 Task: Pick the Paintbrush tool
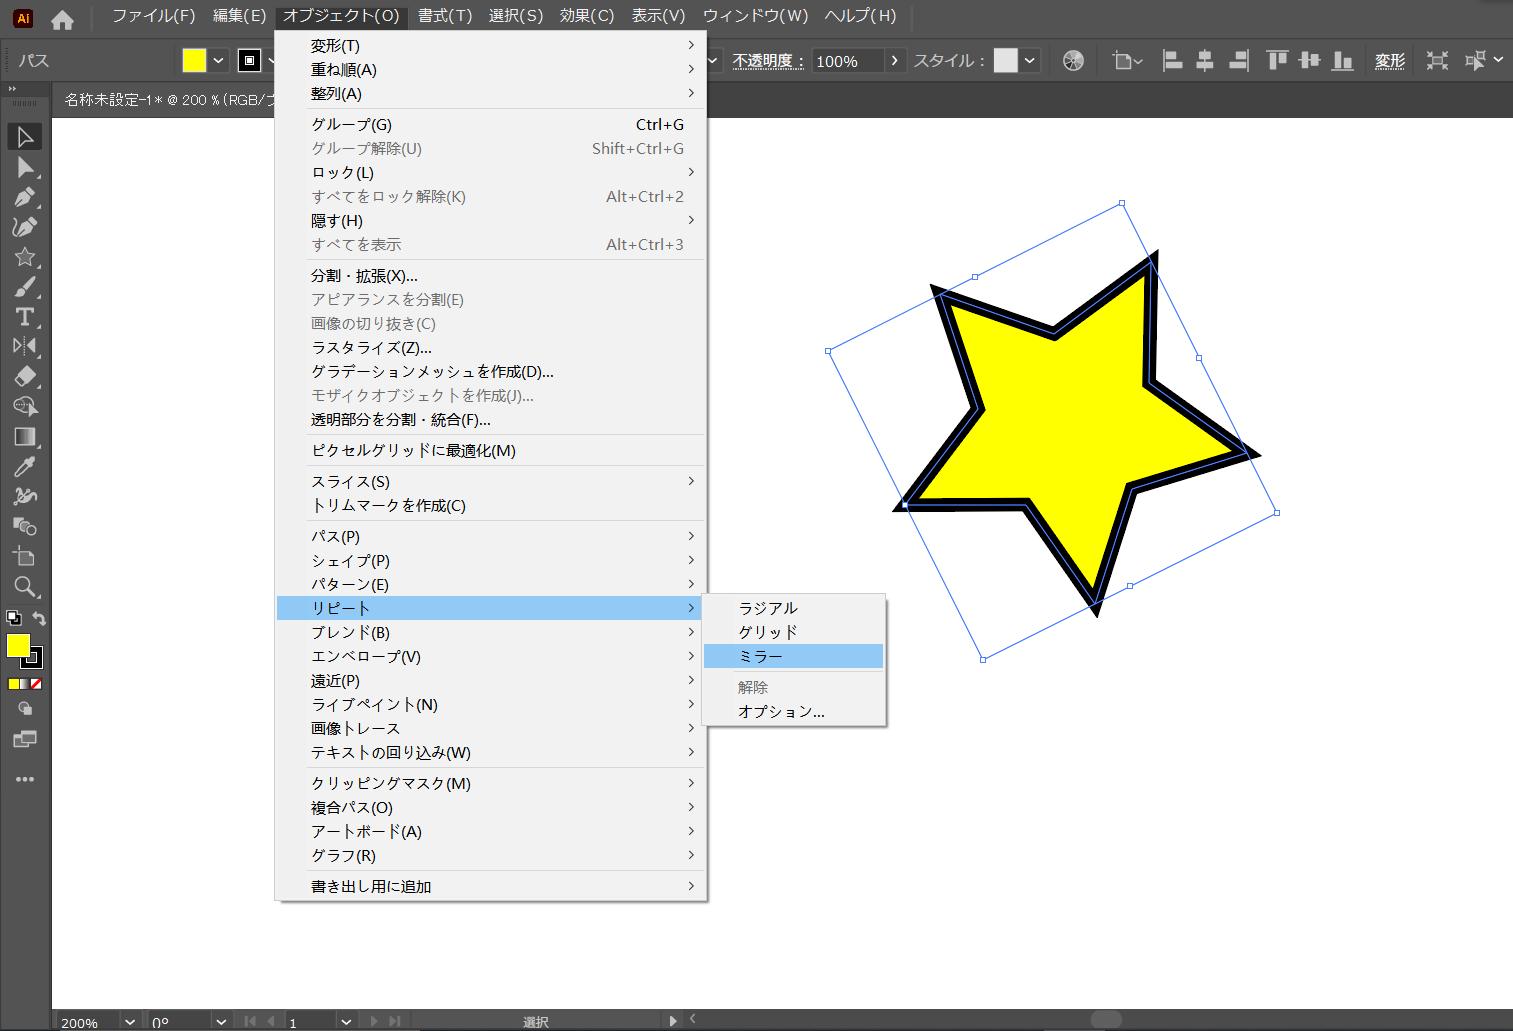click(x=25, y=287)
